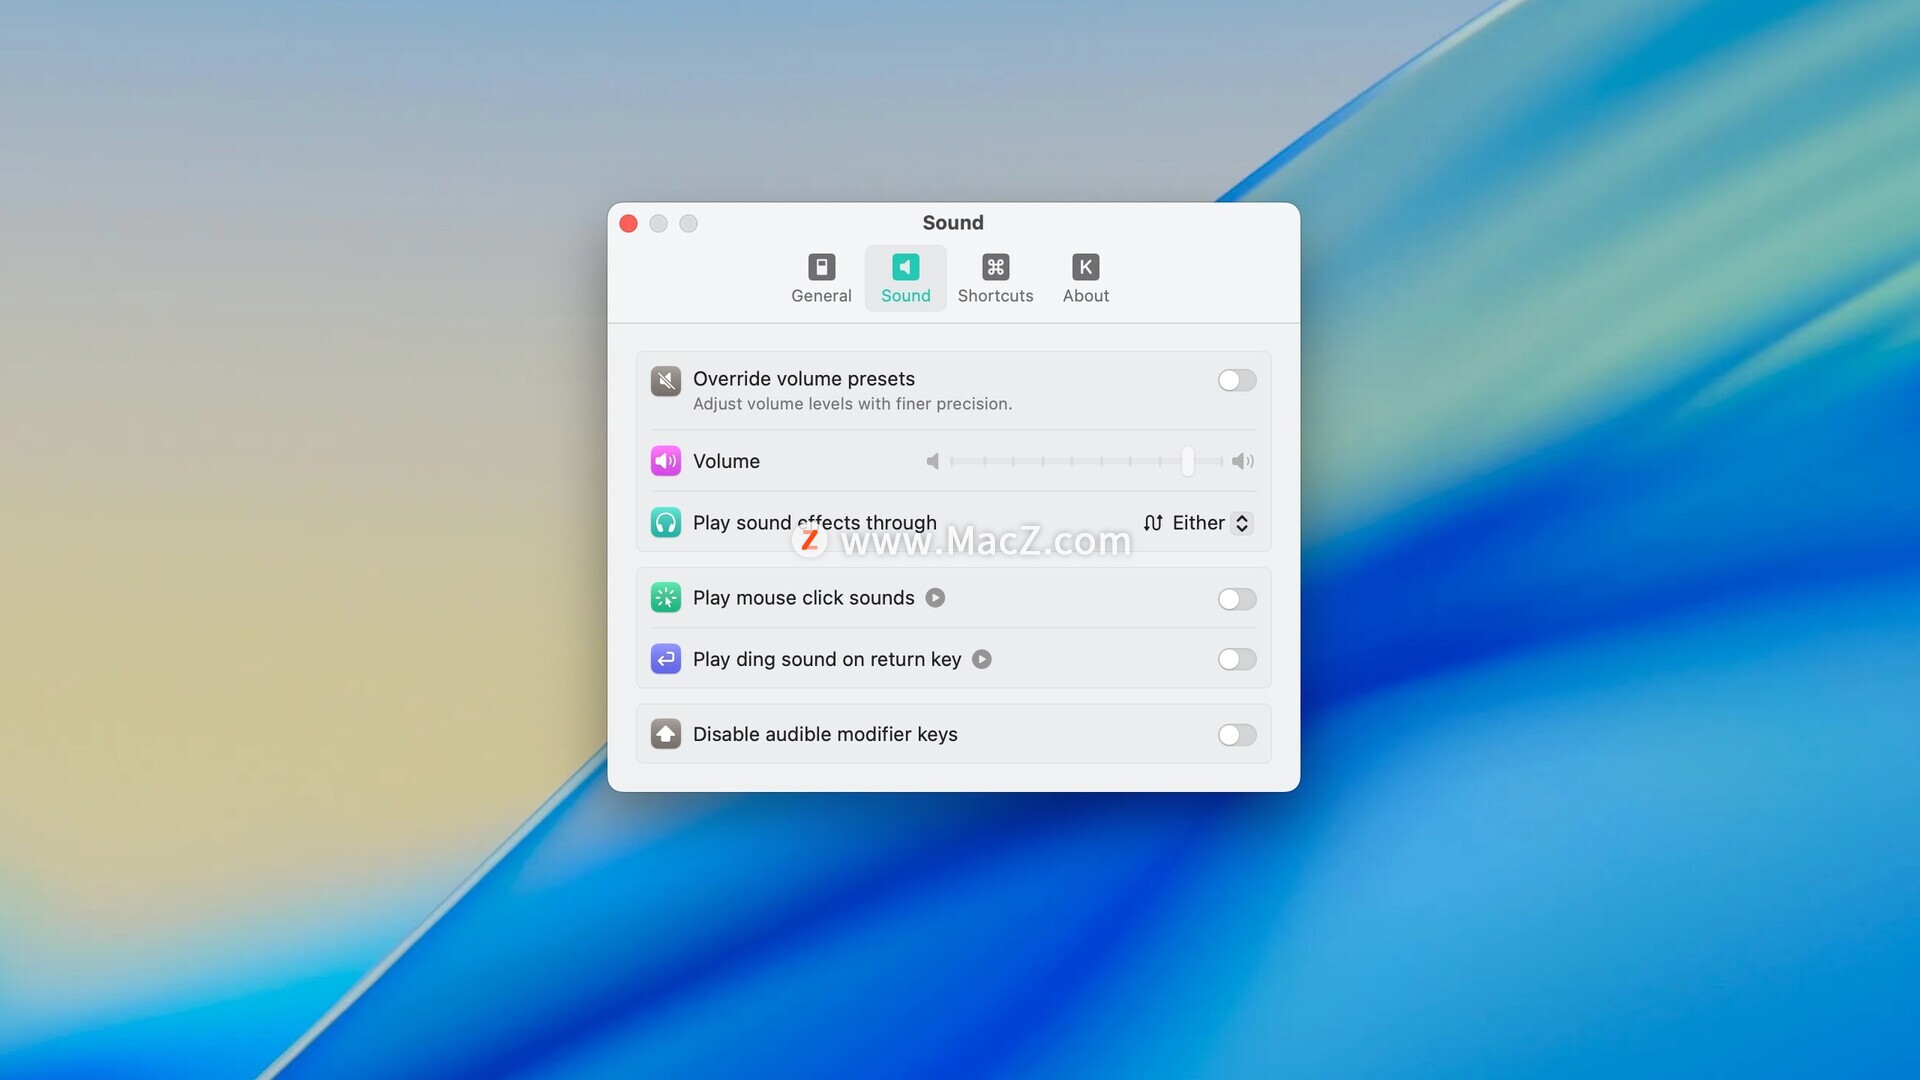Toggle Play ding sound on return key
Viewport: 1920px width, 1080px height.
click(x=1236, y=659)
